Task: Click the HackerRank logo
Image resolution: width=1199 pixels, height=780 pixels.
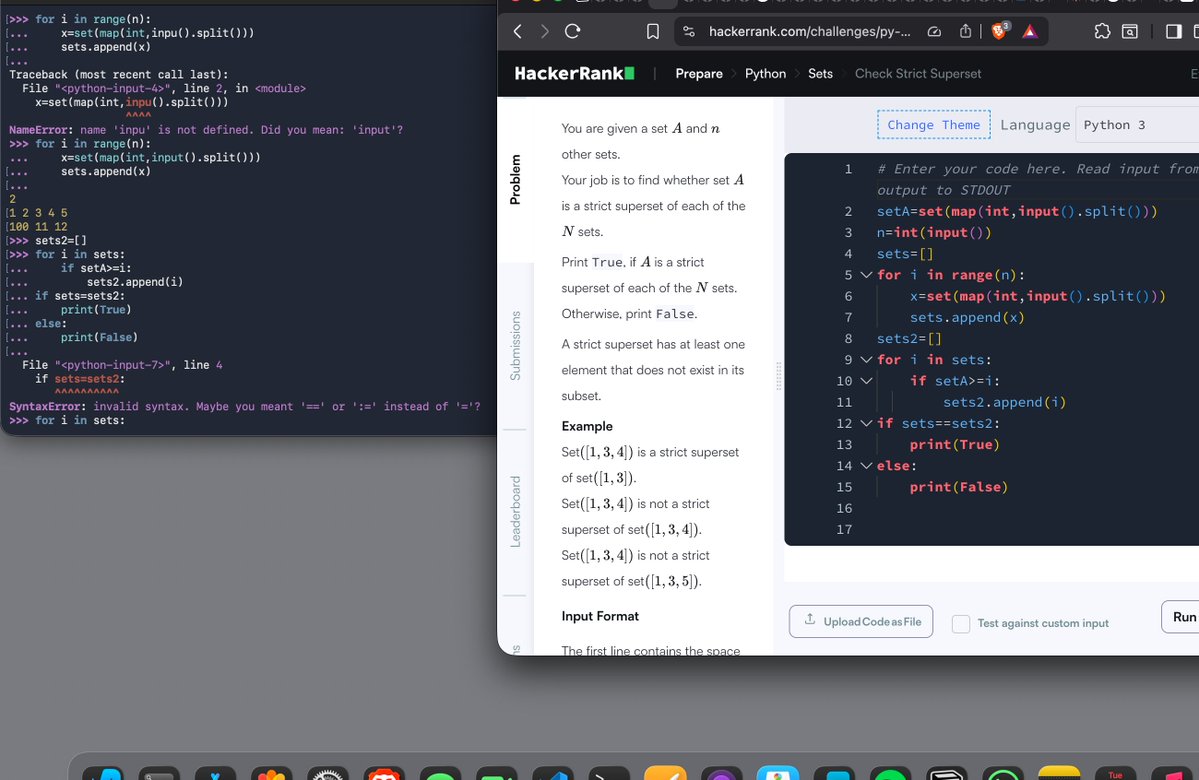Action: click(574, 73)
